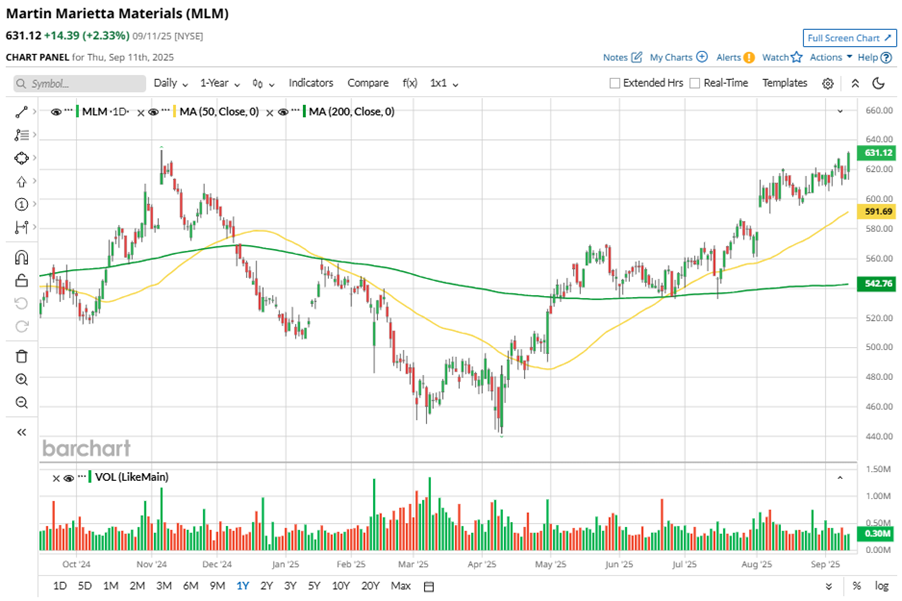The height and width of the screenshot is (601, 902).
Task: Open the Indicators menu
Action: (x=311, y=83)
